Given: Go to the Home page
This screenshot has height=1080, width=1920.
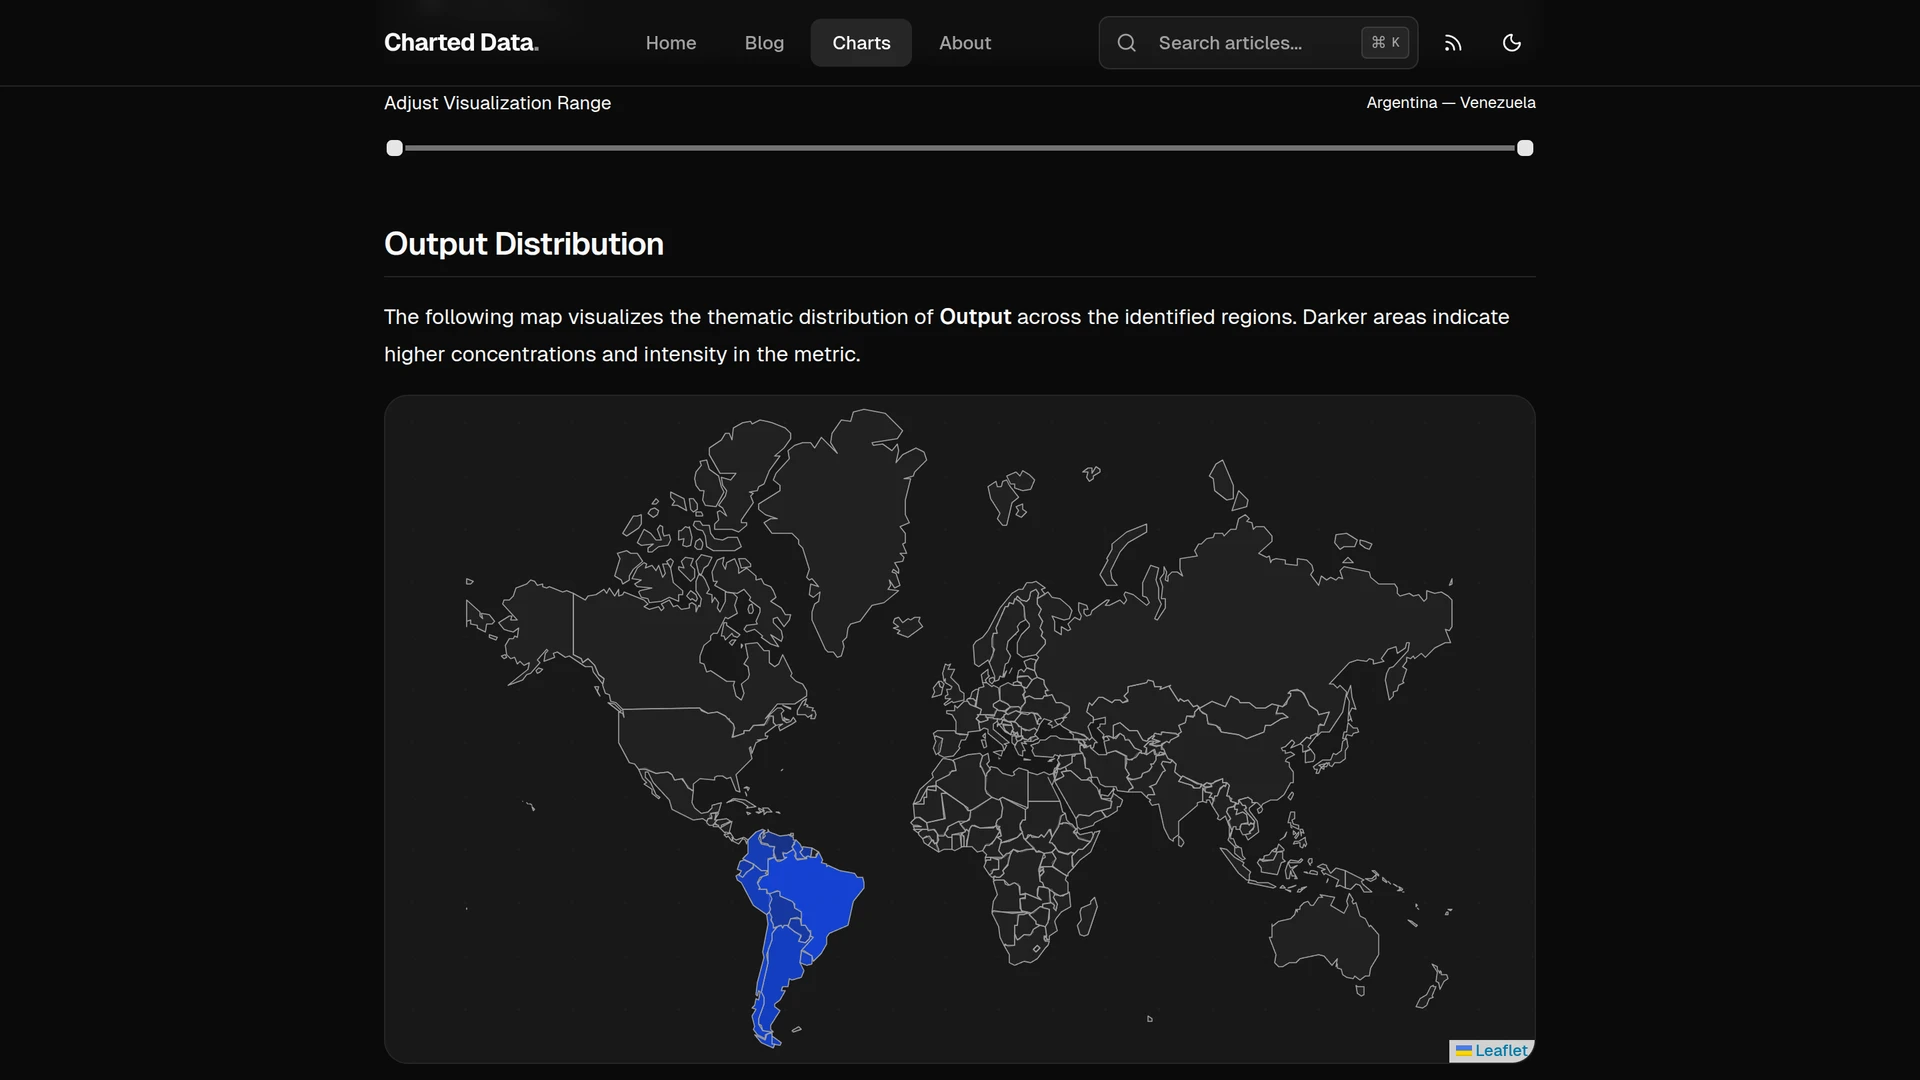Looking at the screenshot, I should point(670,43).
